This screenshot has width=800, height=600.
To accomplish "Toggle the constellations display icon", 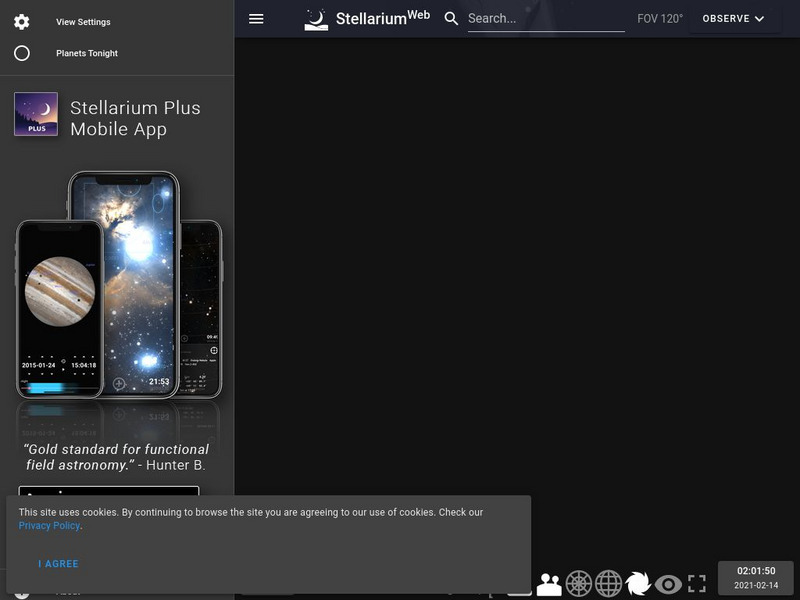I will click(x=550, y=583).
